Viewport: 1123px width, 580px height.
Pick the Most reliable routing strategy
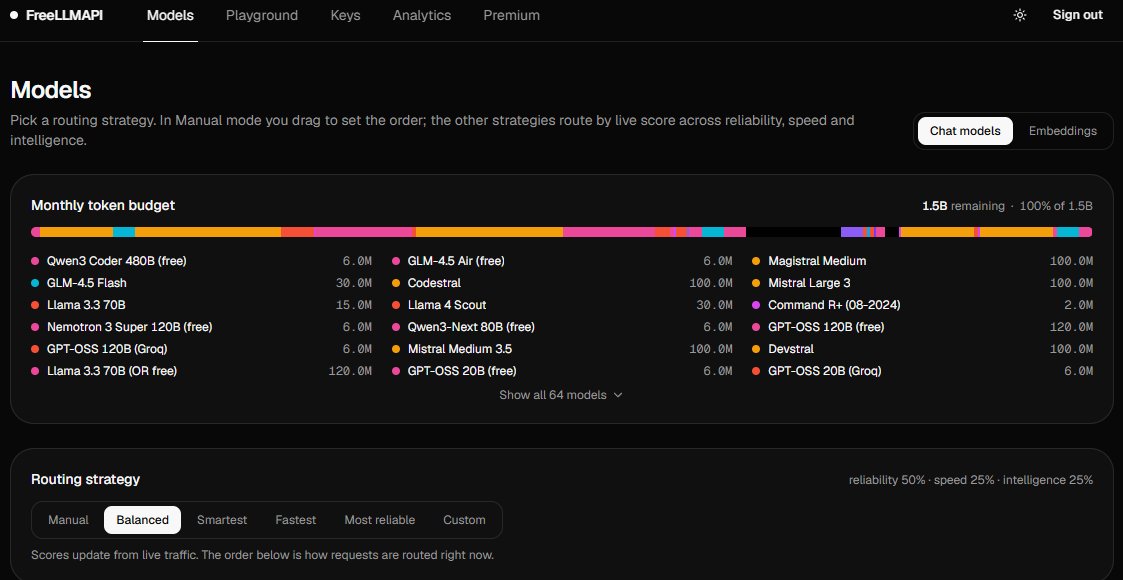coord(380,520)
